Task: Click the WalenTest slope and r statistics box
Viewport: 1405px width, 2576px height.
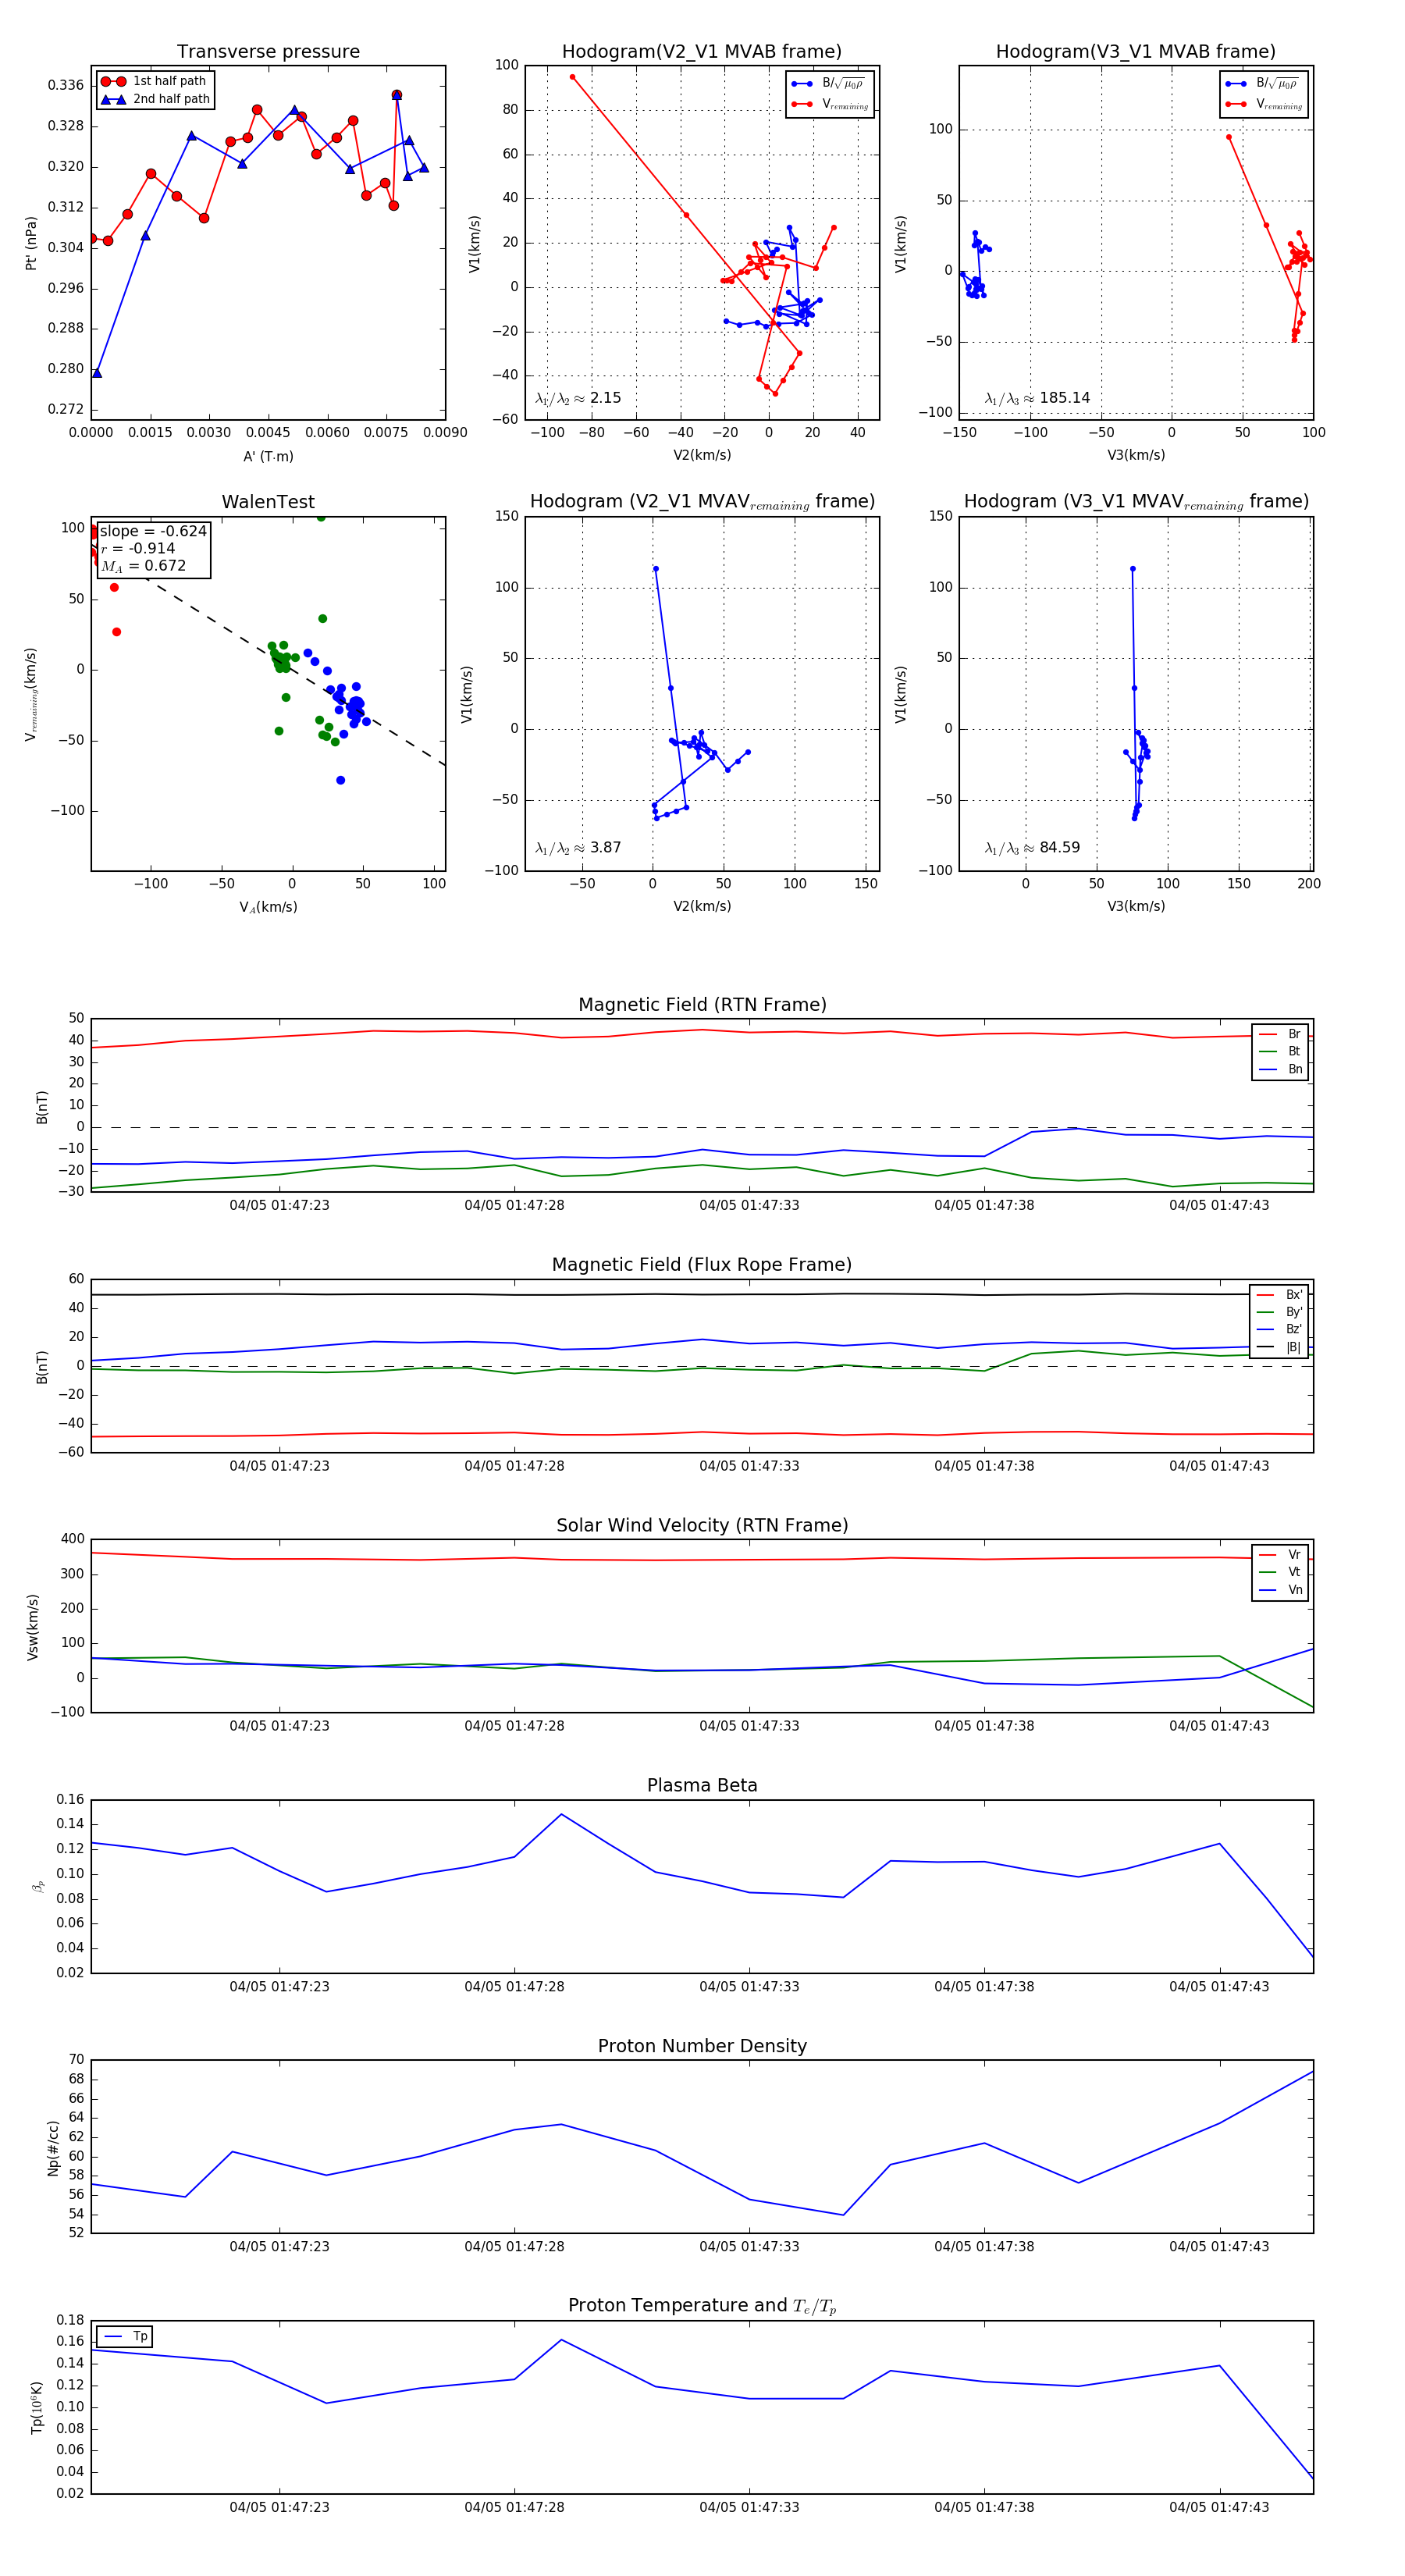Action: (x=154, y=549)
